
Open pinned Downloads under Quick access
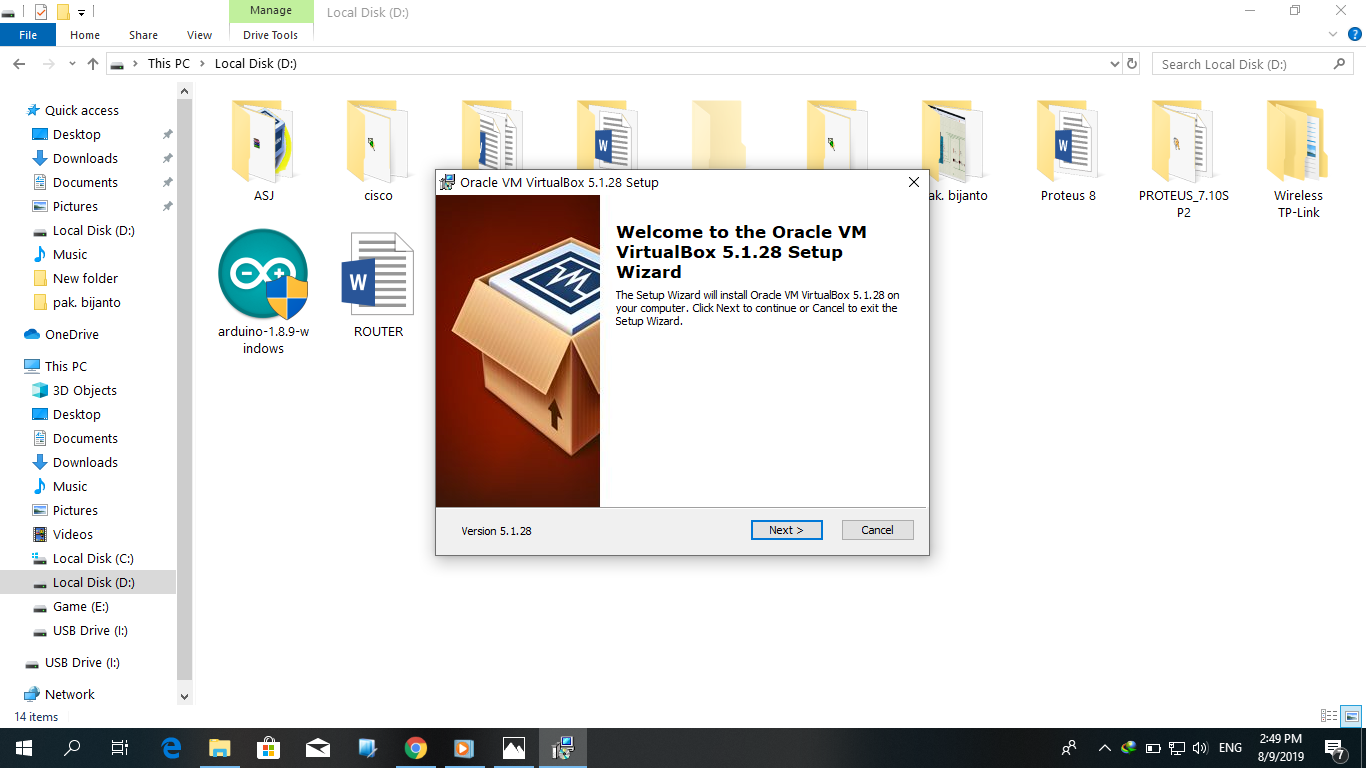pyautogui.click(x=85, y=158)
